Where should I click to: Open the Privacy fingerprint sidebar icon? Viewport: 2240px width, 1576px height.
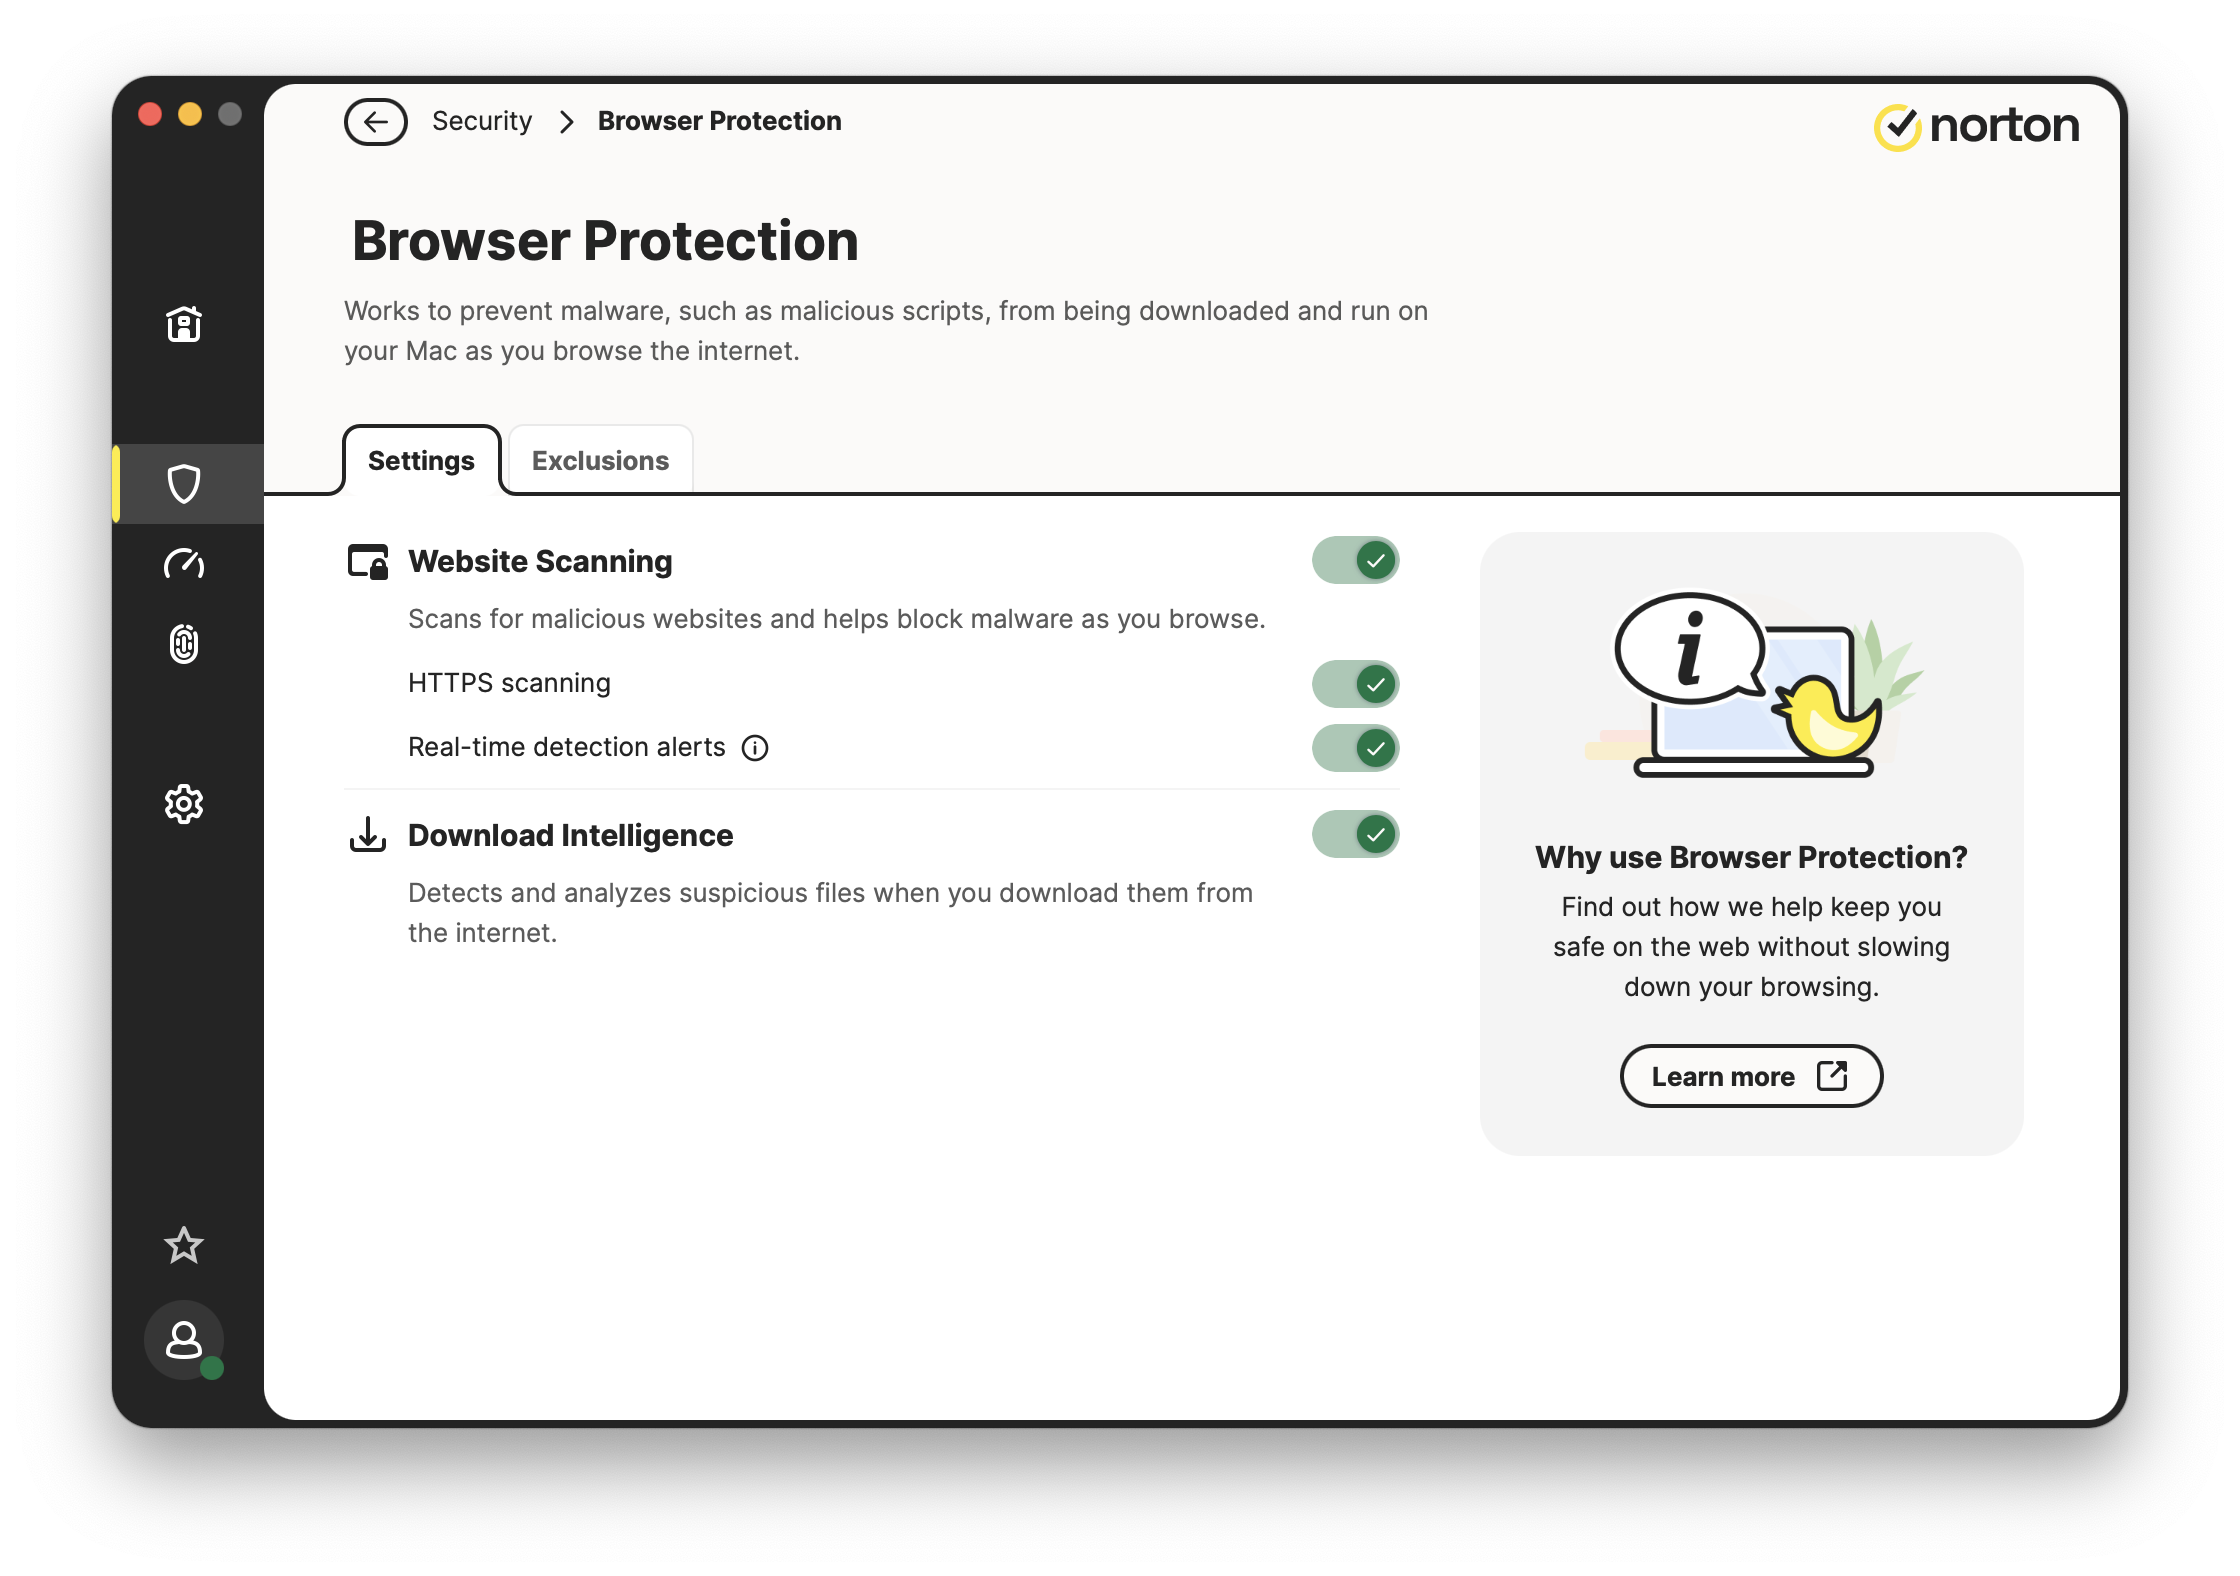tap(184, 644)
